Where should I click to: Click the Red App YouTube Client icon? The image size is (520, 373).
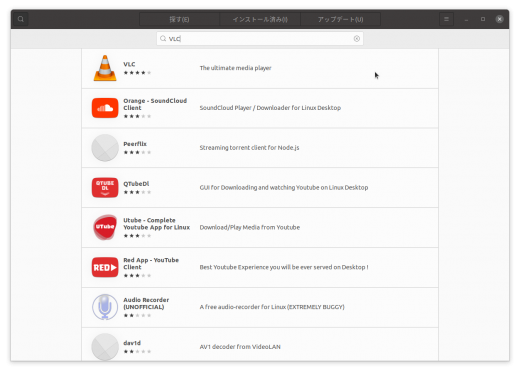tap(105, 267)
